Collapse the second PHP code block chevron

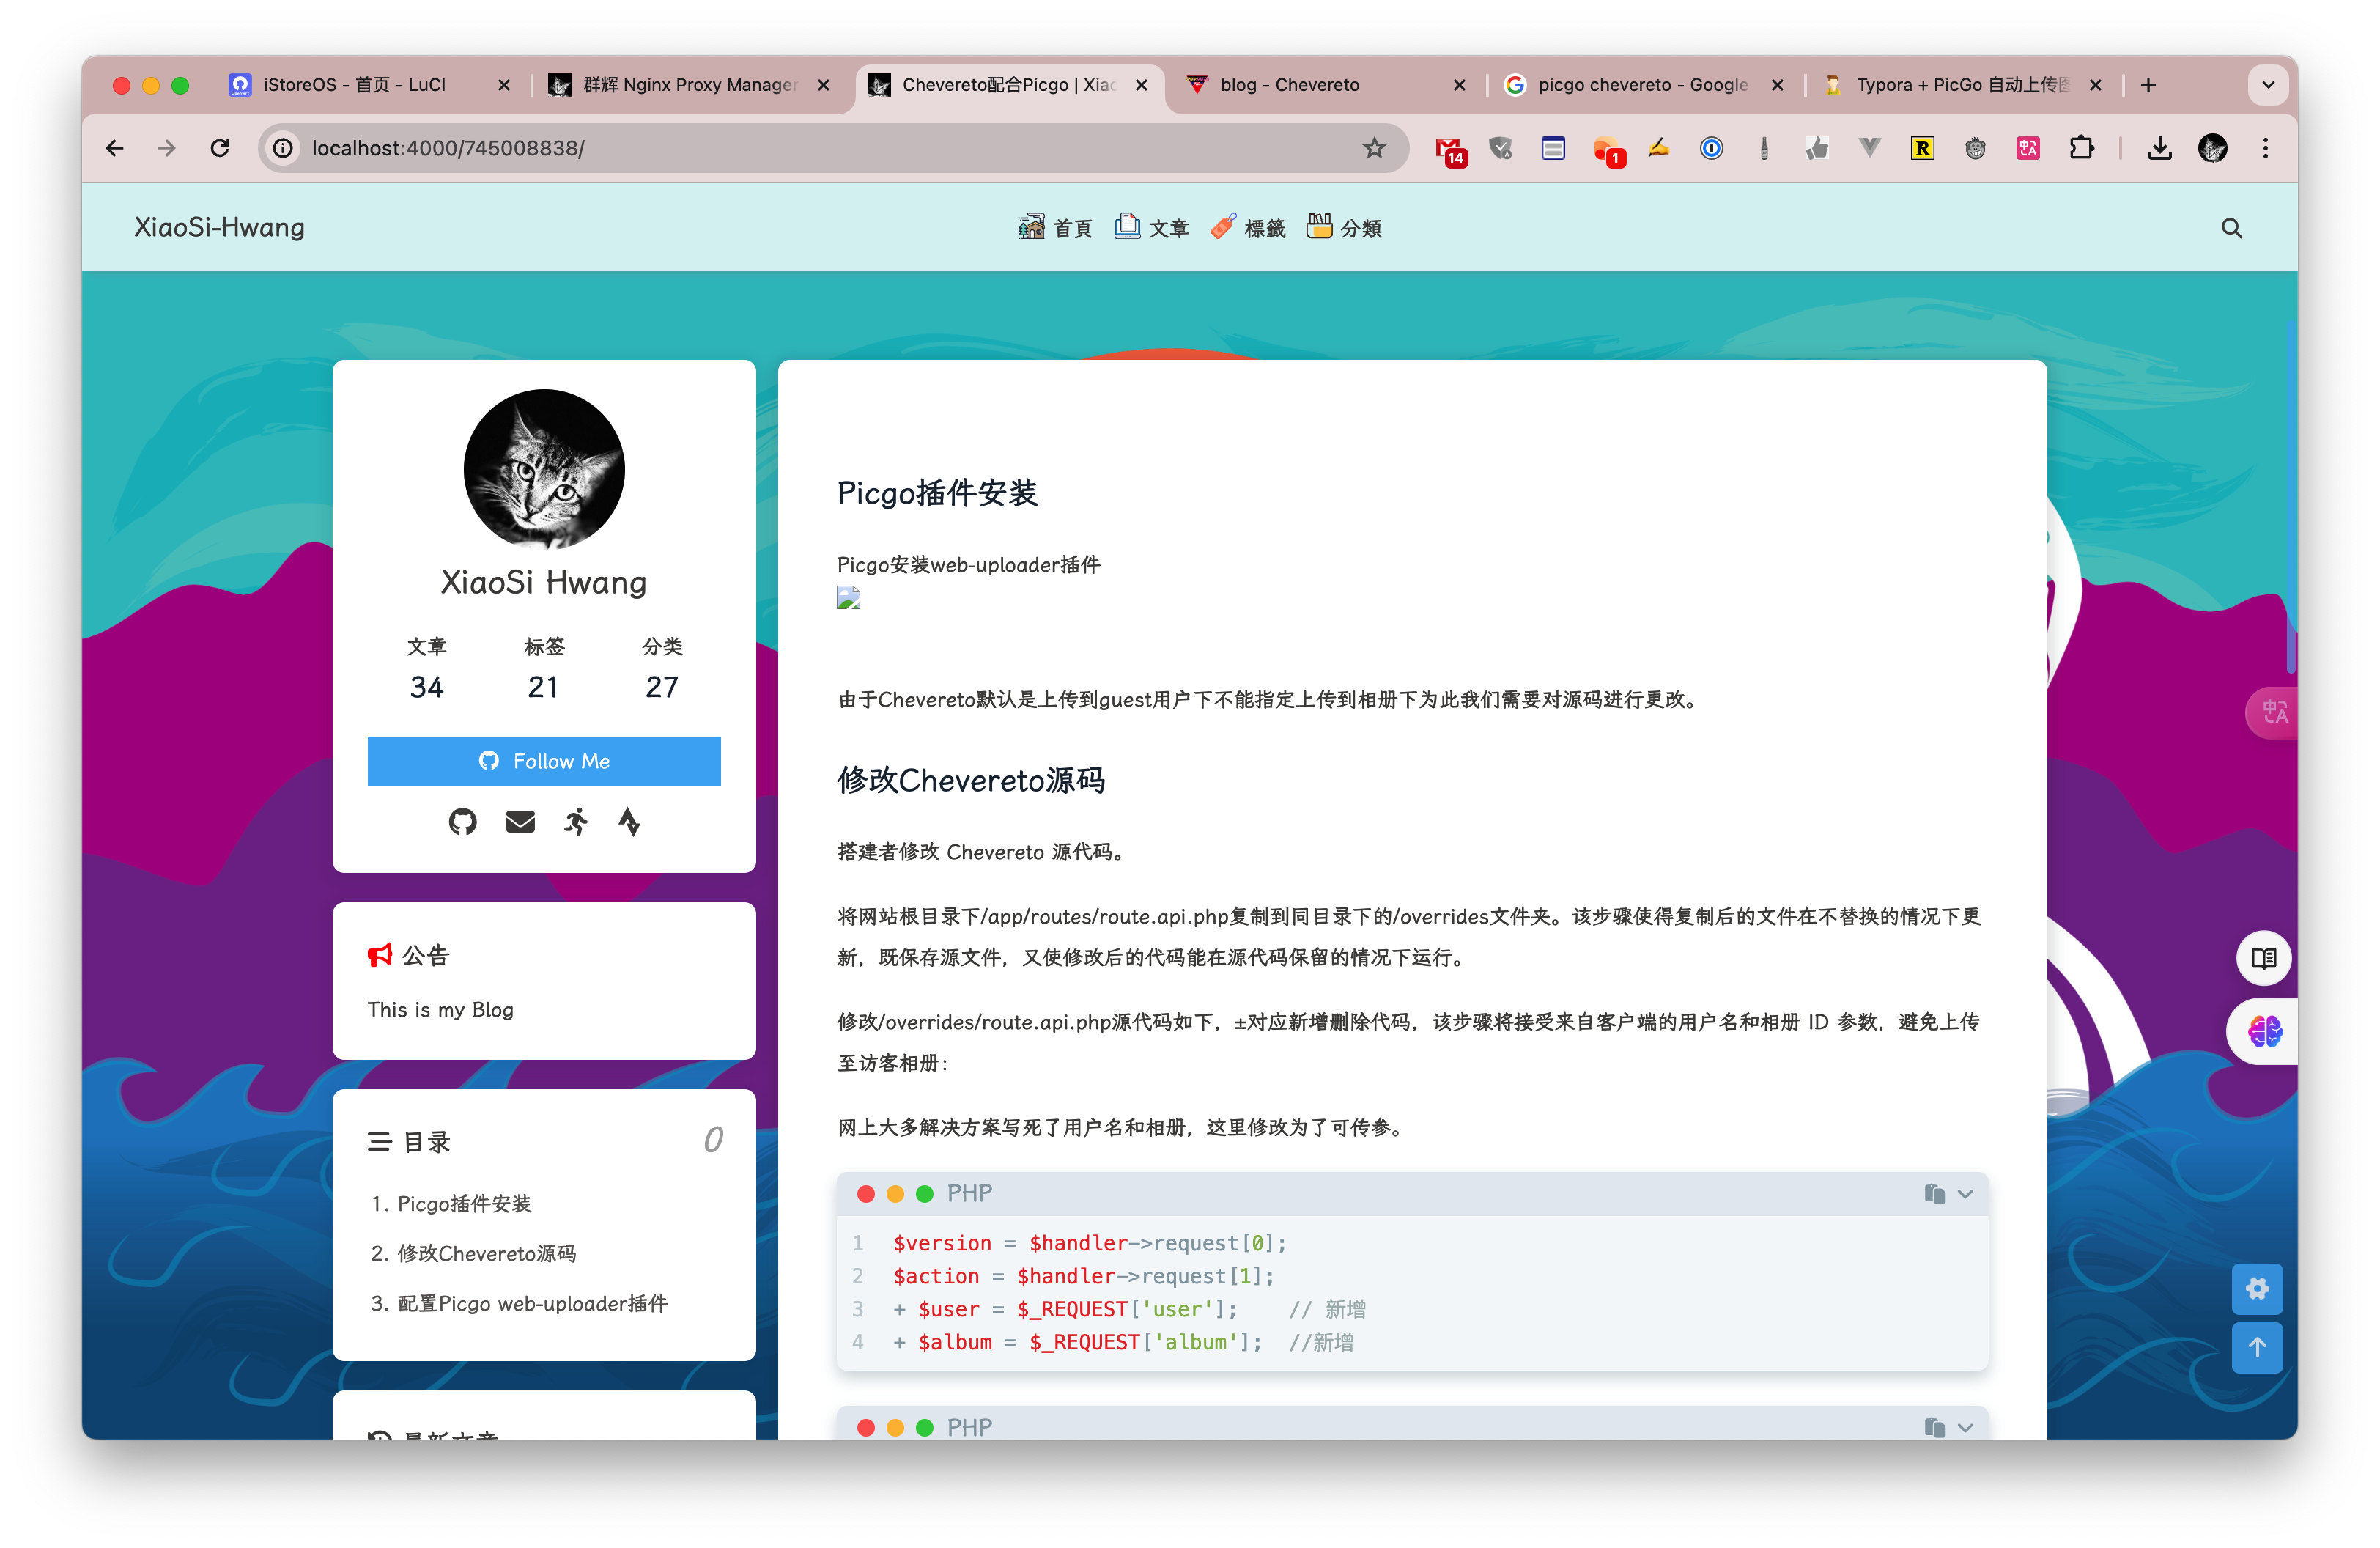(1966, 1427)
